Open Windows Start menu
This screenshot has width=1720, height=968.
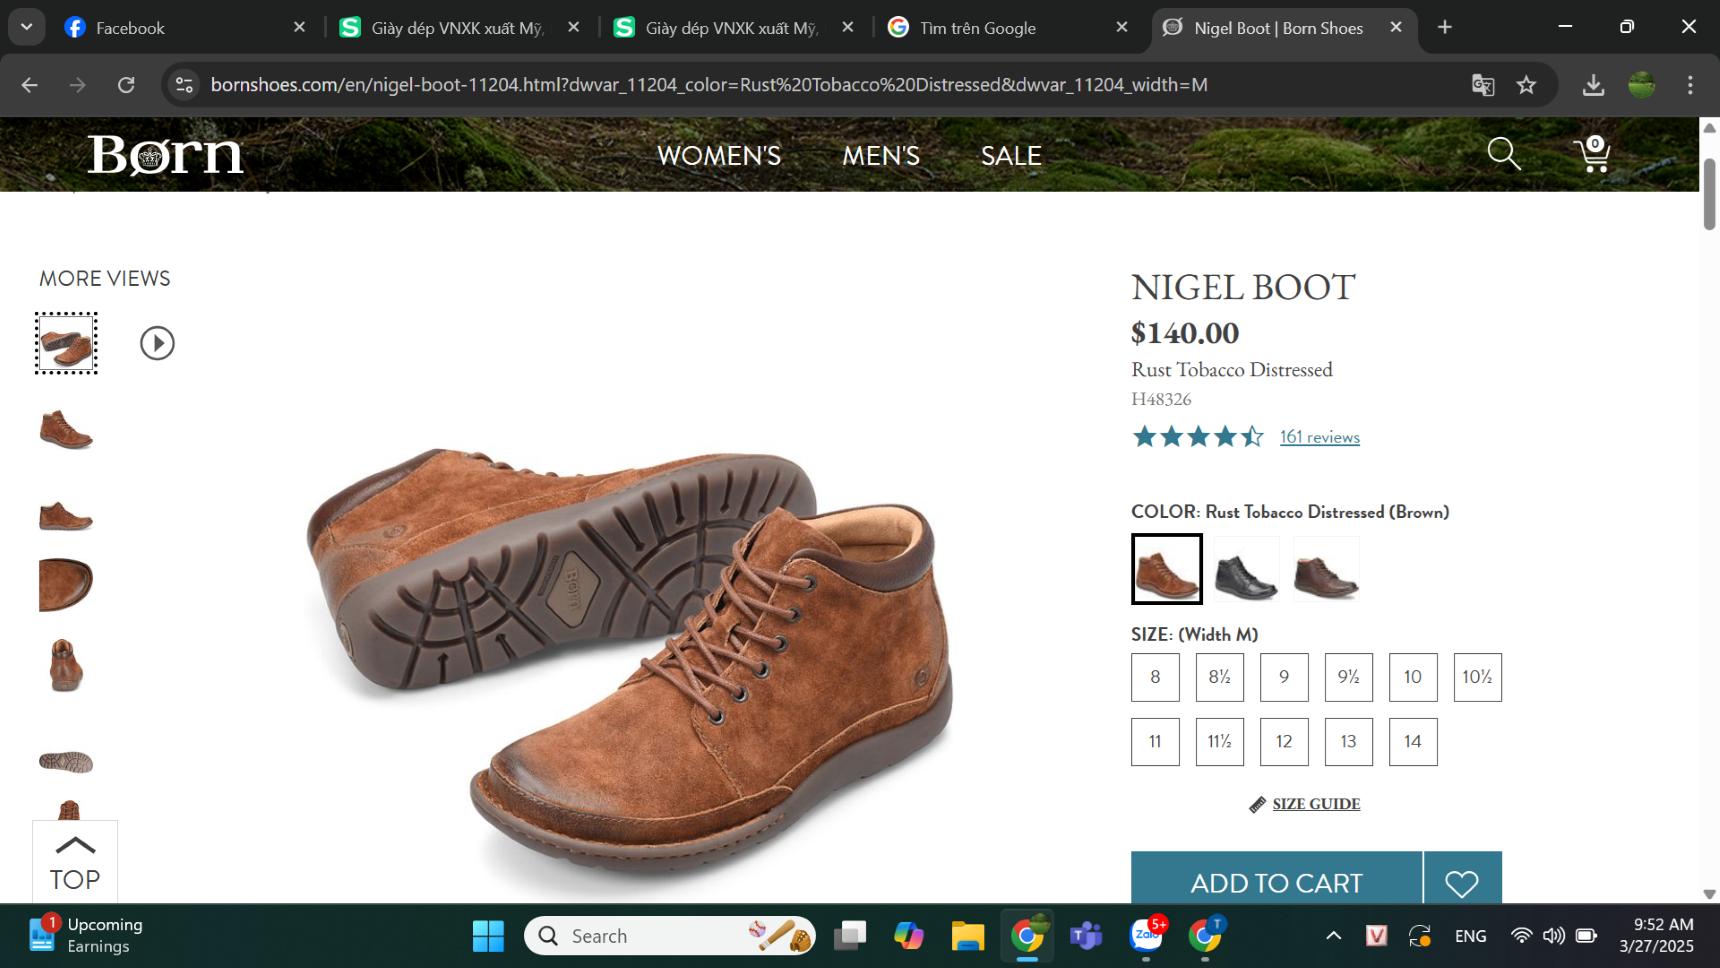pyautogui.click(x=488, y=936)
